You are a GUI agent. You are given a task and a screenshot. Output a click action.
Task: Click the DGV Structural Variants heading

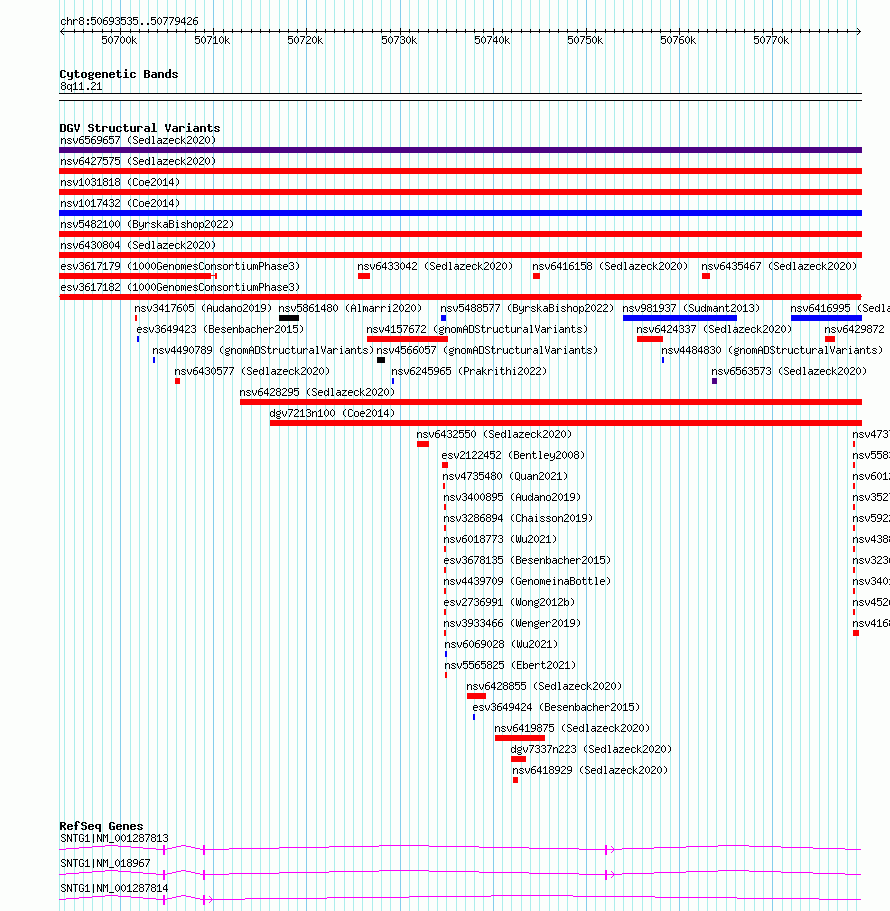pyautogui.click(x=139, y=128)
